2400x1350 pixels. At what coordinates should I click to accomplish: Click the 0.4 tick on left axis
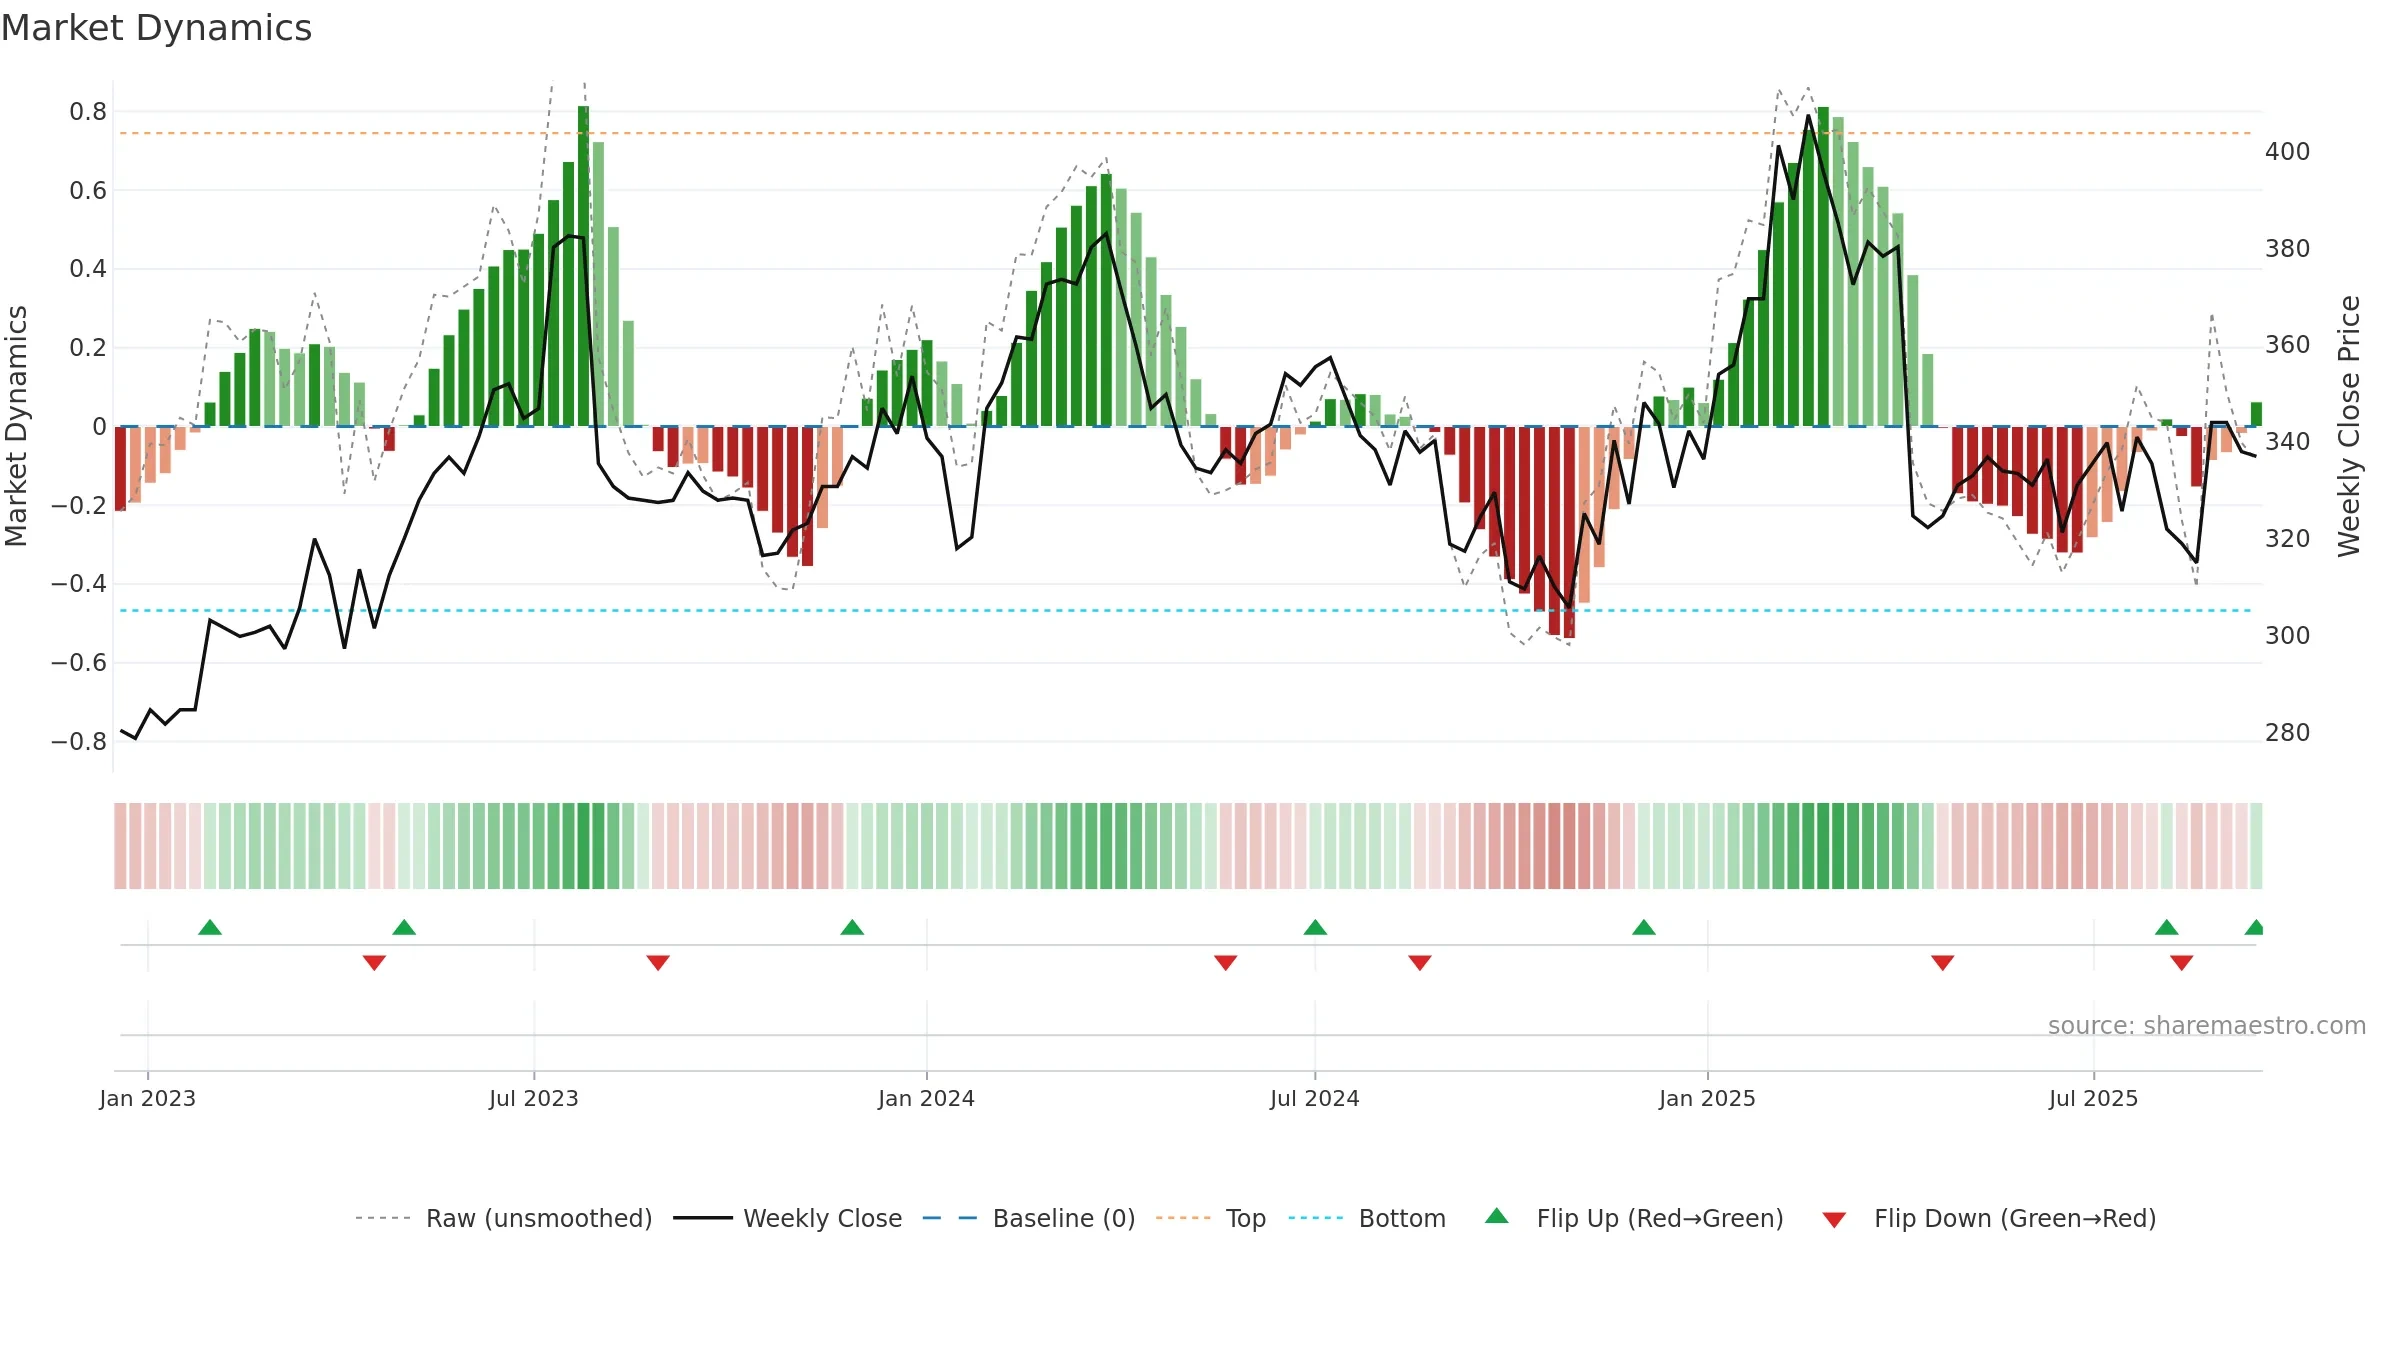coord(88,268)
